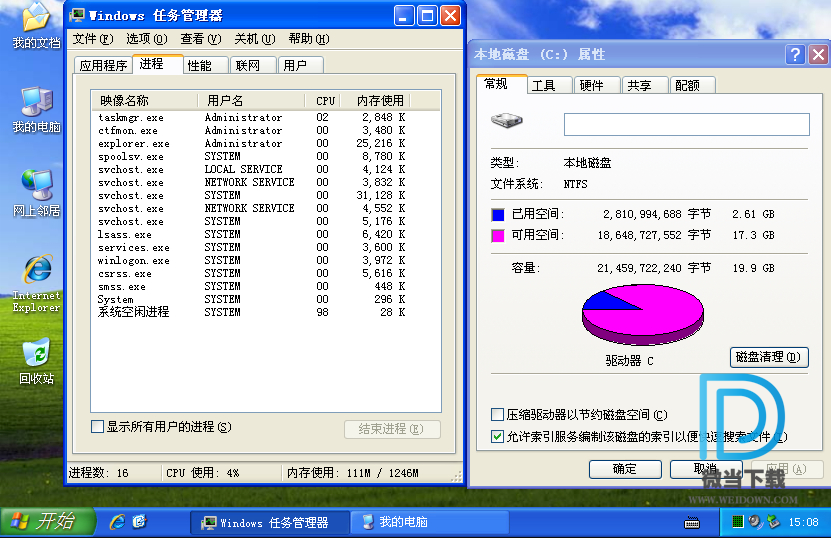Select the ctfmon.exe process row
This screenshot has height=538, width=831.
pos(252,130)
